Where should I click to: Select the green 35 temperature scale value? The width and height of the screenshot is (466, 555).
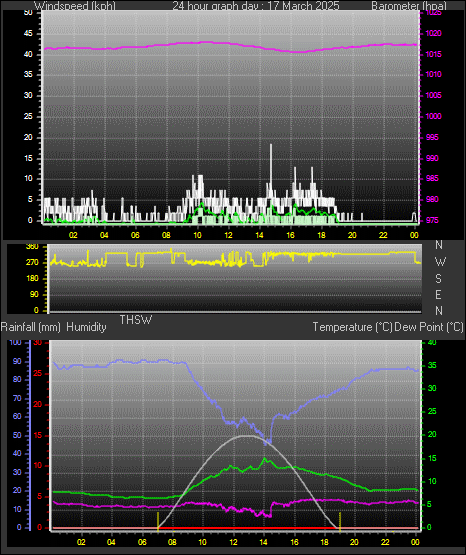pyautogui.click(x=432, y=366)
